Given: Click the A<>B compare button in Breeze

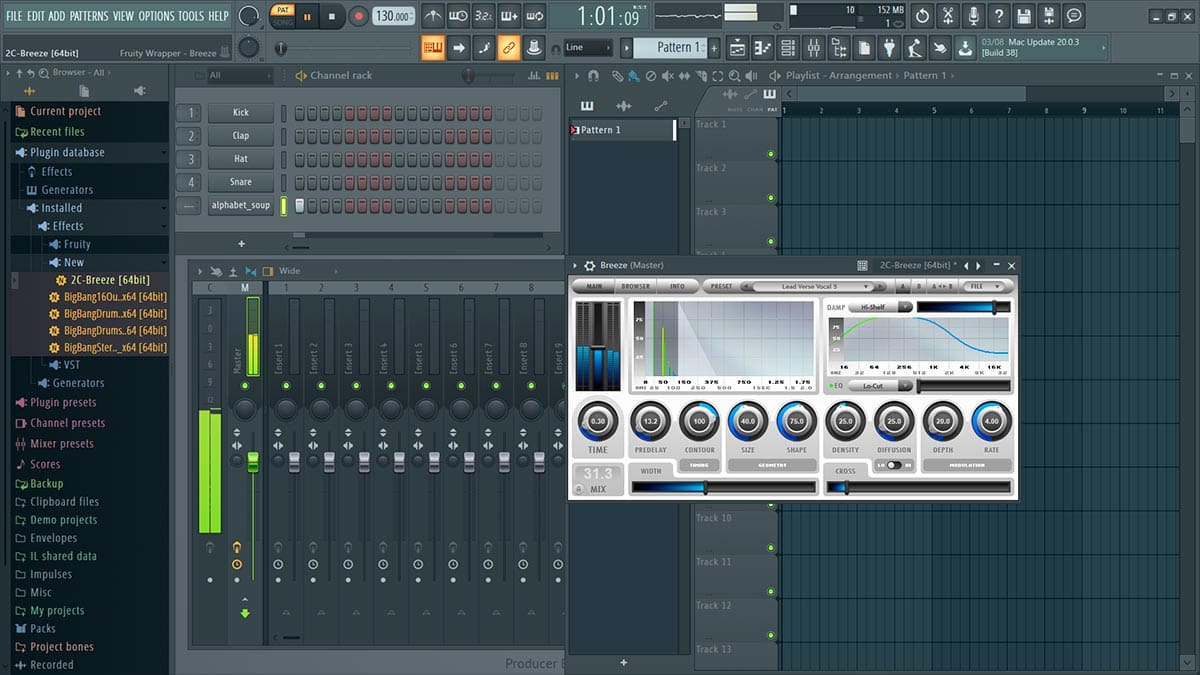Looking at the screenshot, I should pyautogui.click(x=940, y=286).
